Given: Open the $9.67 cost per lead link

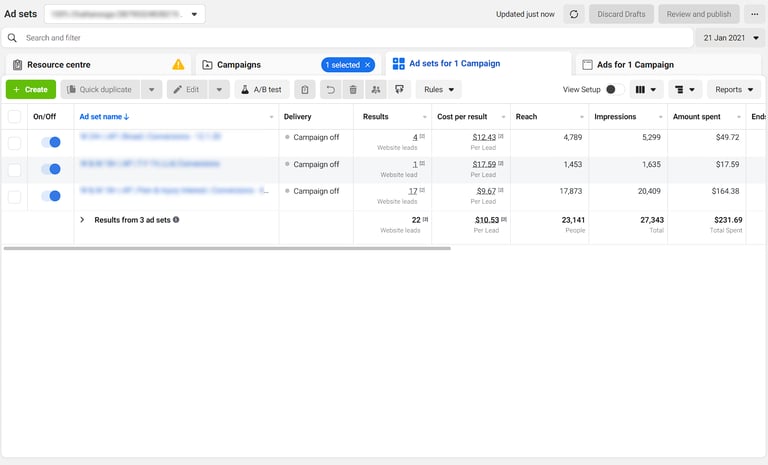Looking at the screenshot, I should [x=486, y=191].
